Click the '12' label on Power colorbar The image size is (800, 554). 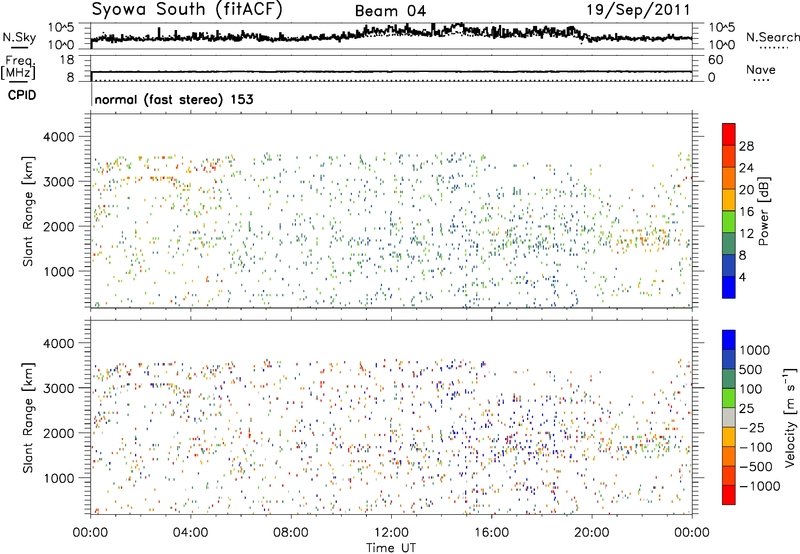coord(746,234)
